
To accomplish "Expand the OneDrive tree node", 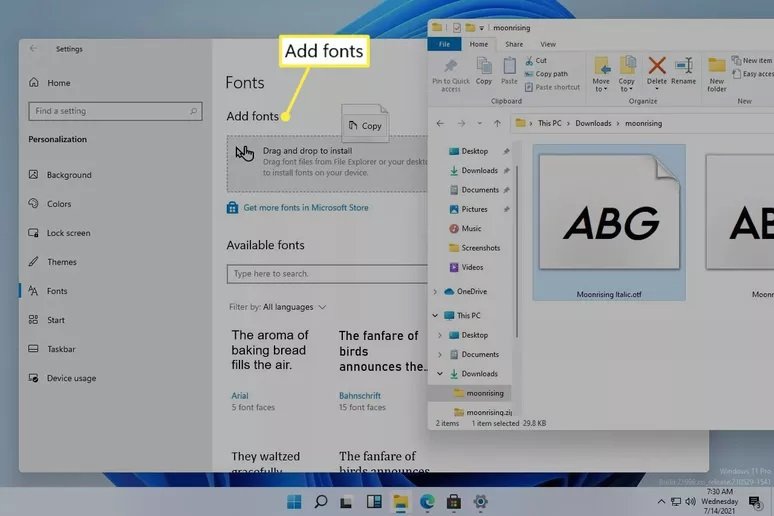I will pyautogui.click(x=435, y=292).
